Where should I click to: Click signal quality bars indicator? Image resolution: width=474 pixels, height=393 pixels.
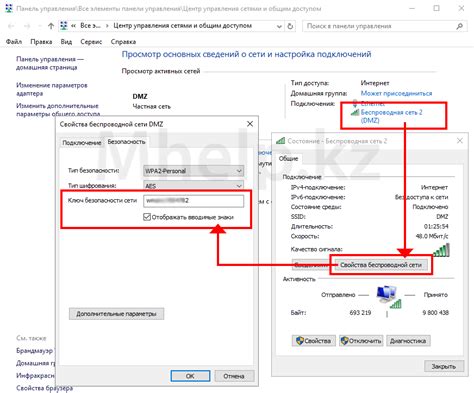click(x=441, y=250)
